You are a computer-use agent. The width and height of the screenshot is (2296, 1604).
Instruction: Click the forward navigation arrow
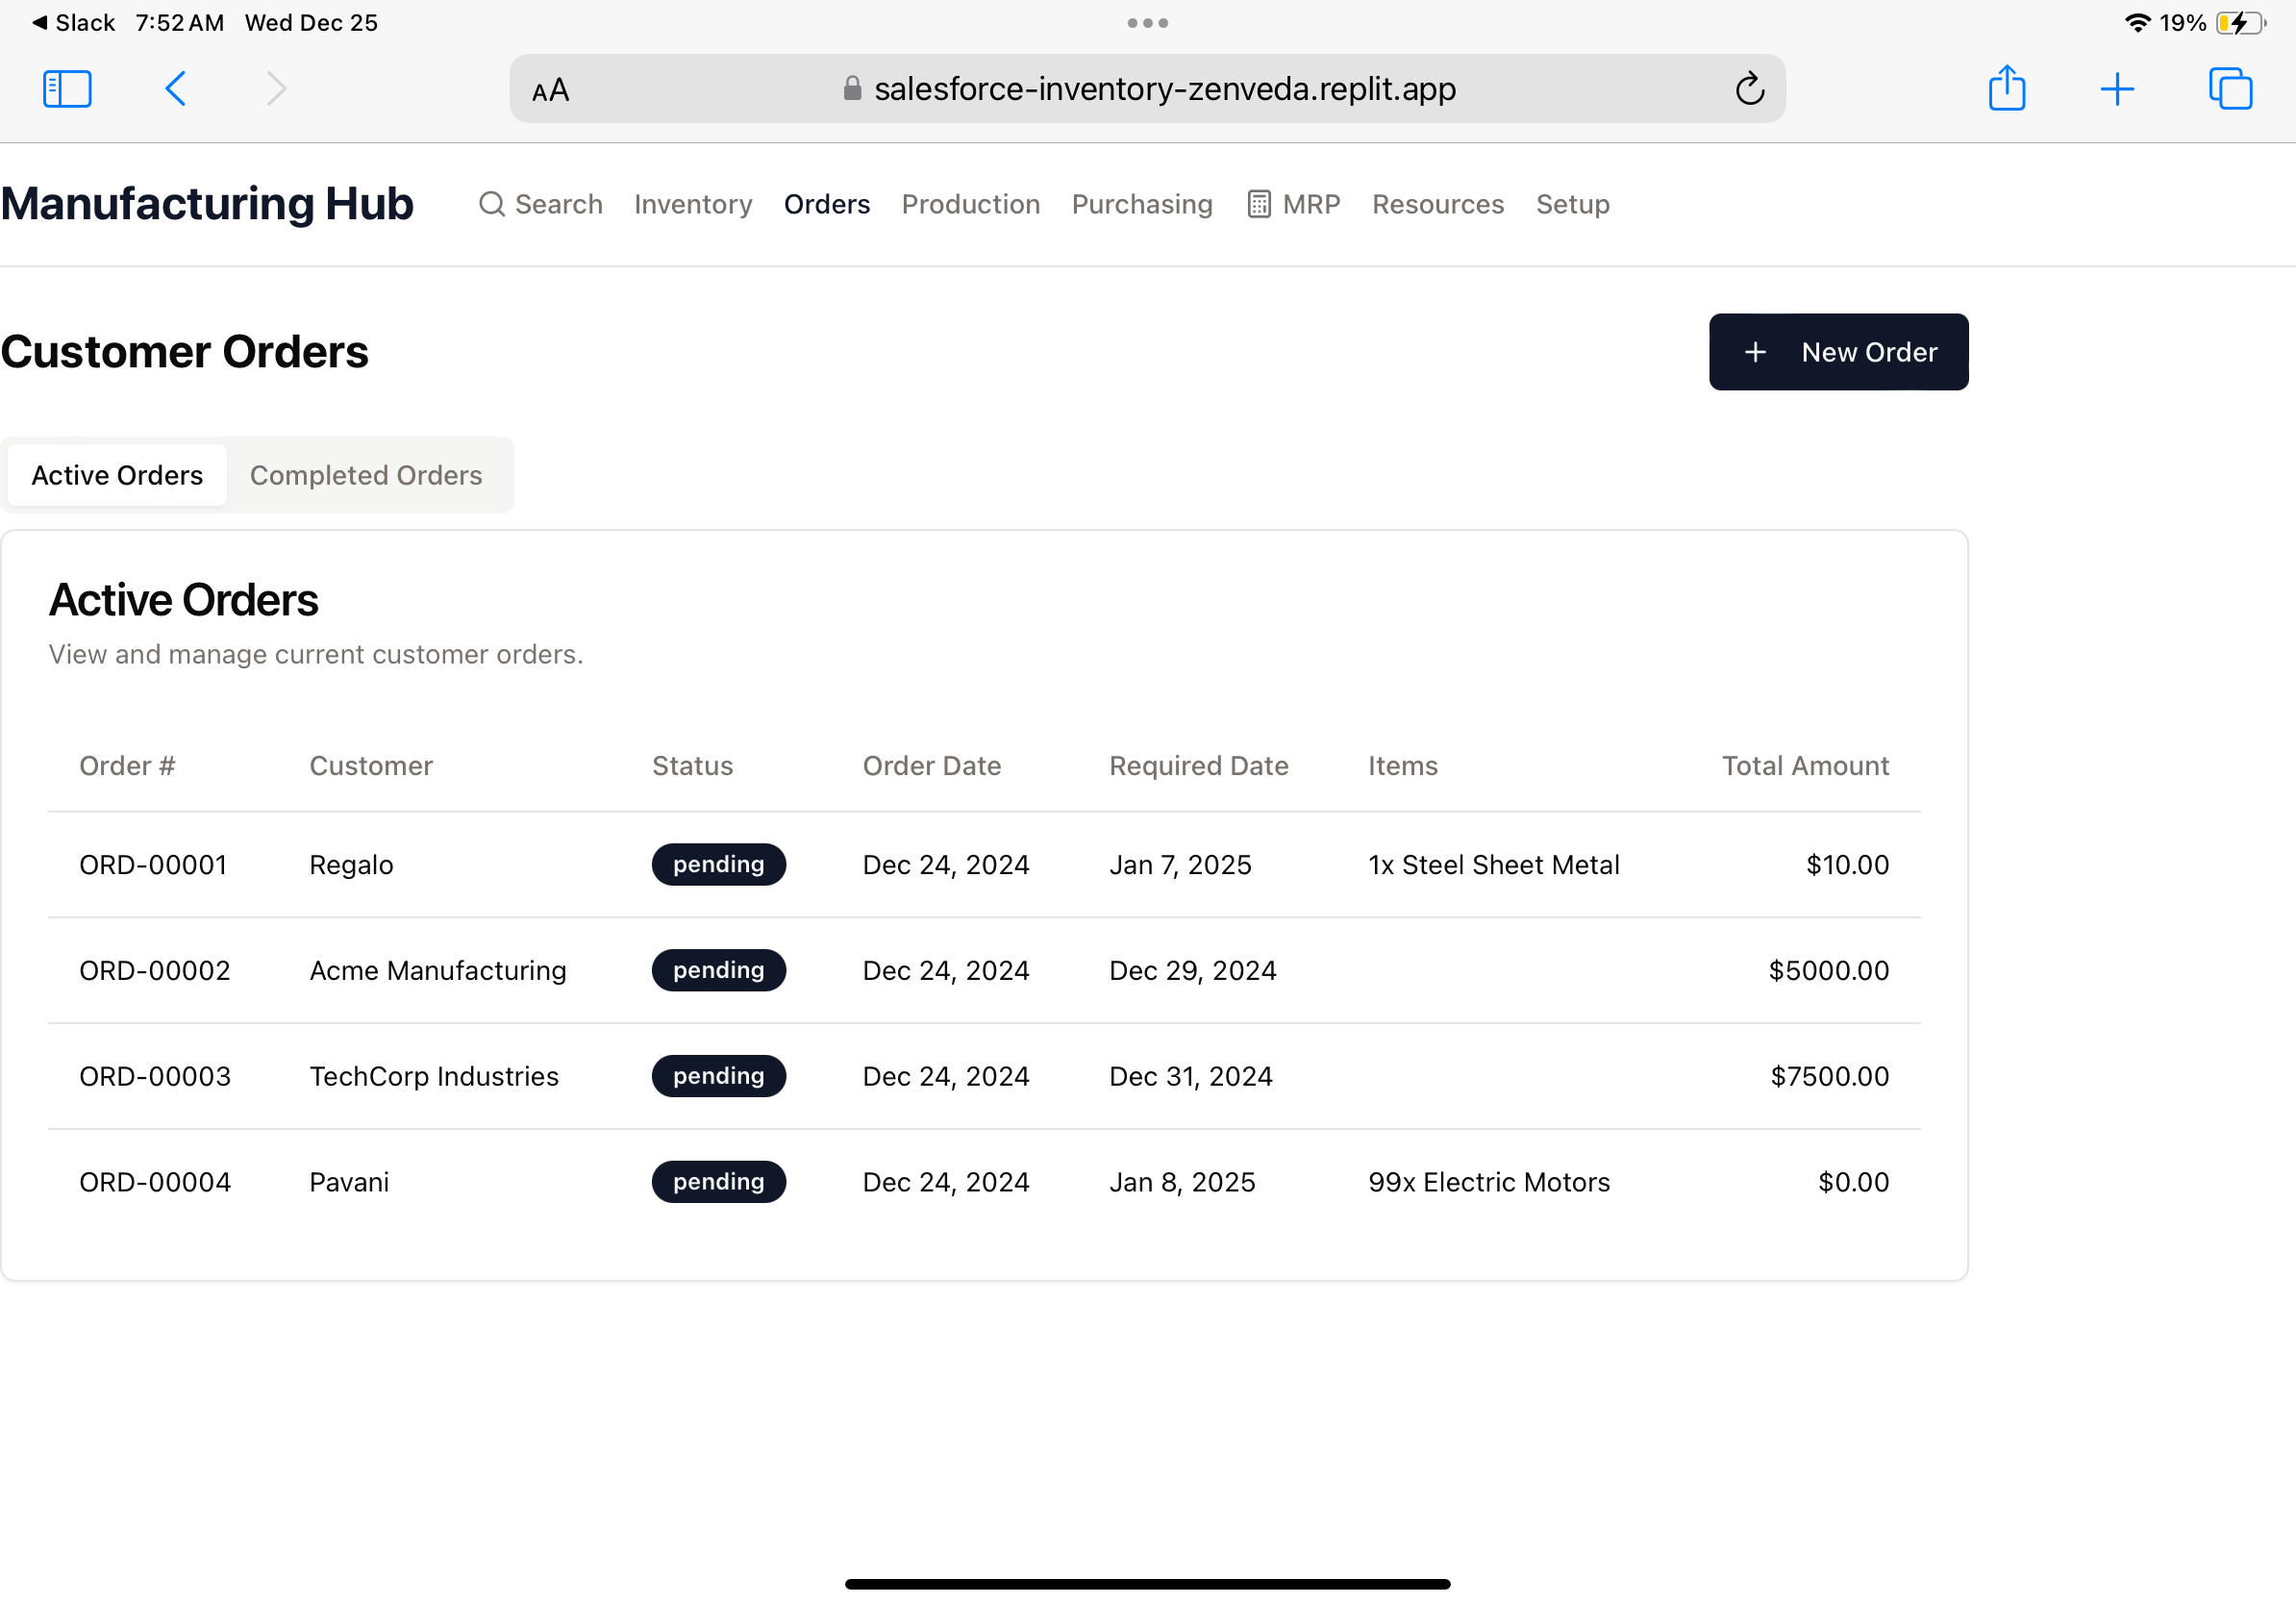(x=277, y=89)
